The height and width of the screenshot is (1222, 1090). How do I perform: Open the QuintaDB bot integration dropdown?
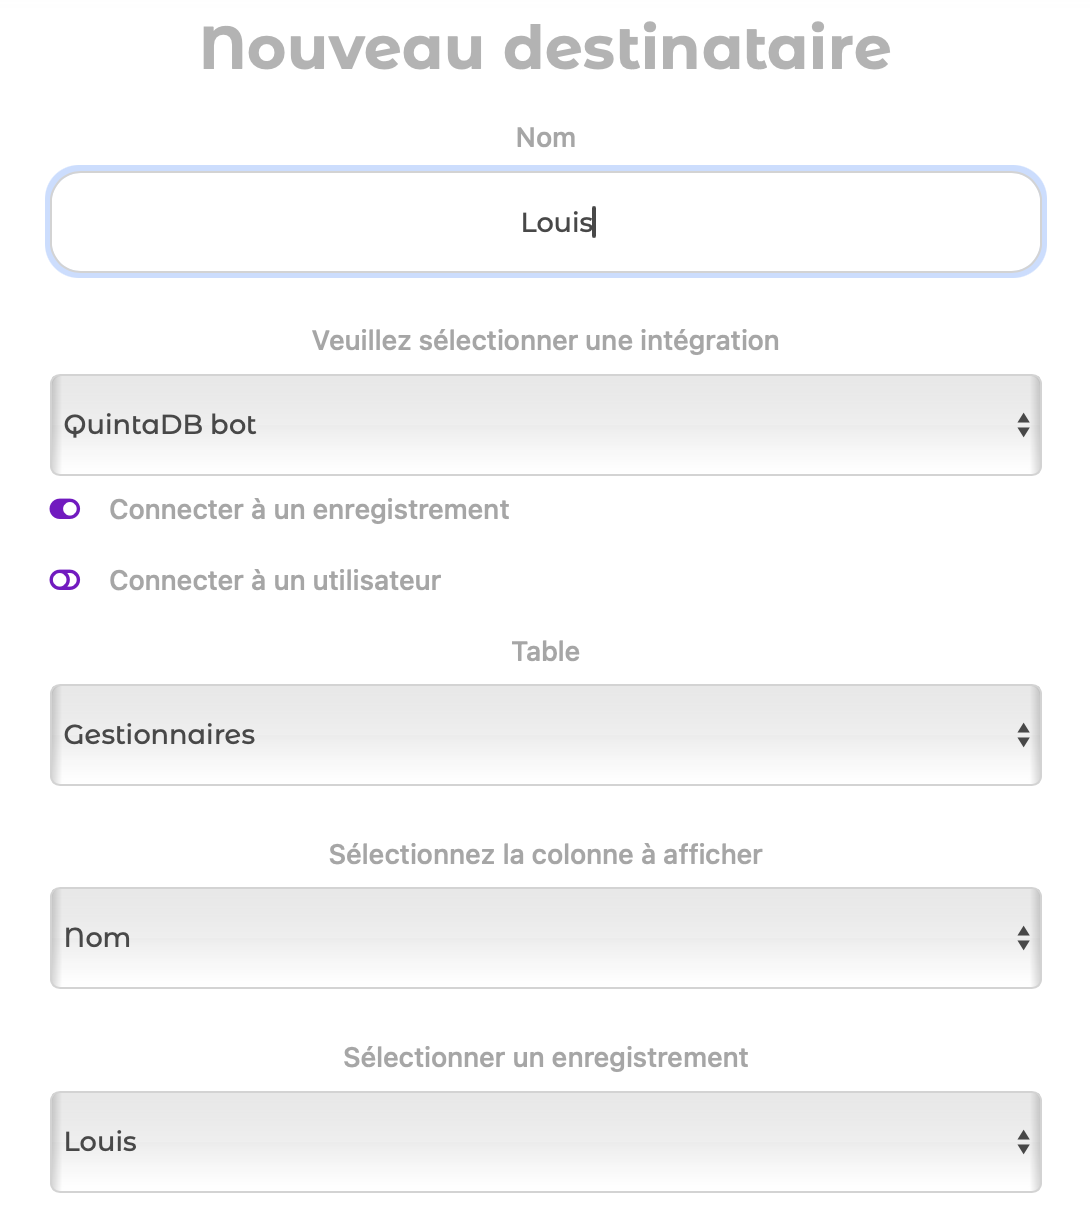click(546, 425)
